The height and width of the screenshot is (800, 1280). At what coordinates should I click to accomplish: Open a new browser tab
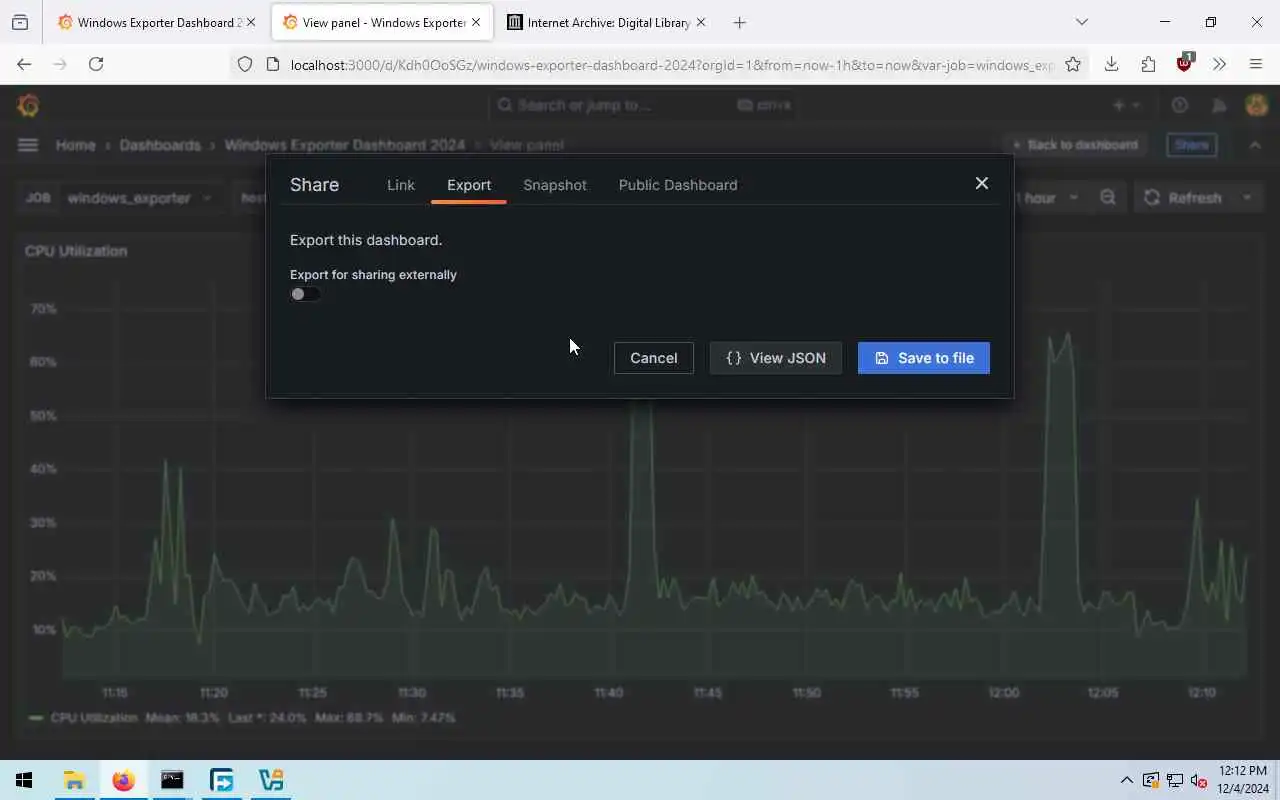[x=739, y=22]
